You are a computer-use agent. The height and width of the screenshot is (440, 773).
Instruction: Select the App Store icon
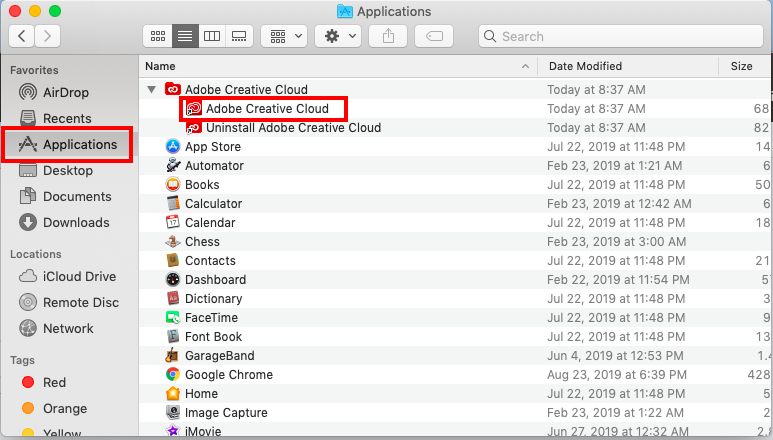(173, 146)
